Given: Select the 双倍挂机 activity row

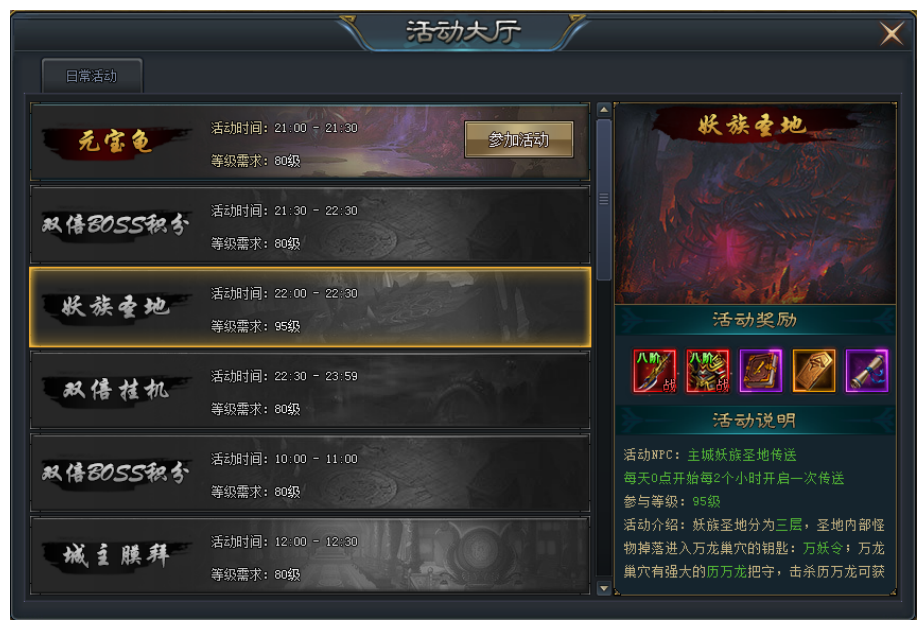Looking at the screenshot, I should coord(310,390).
